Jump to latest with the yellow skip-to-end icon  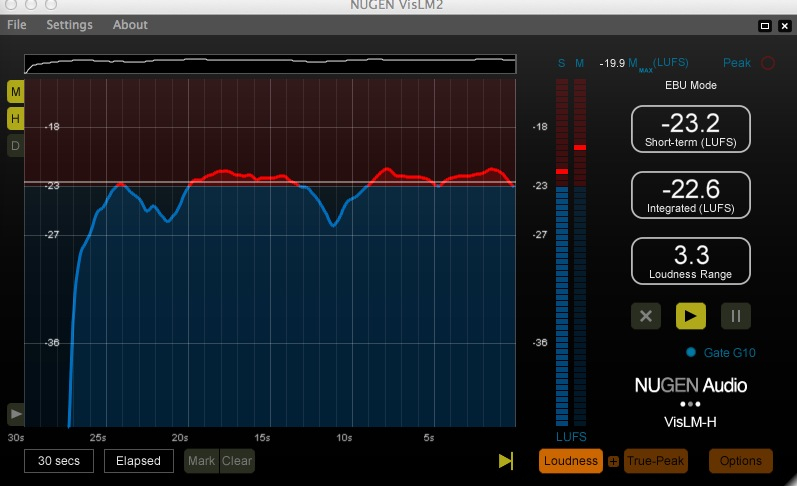point(506,461)
